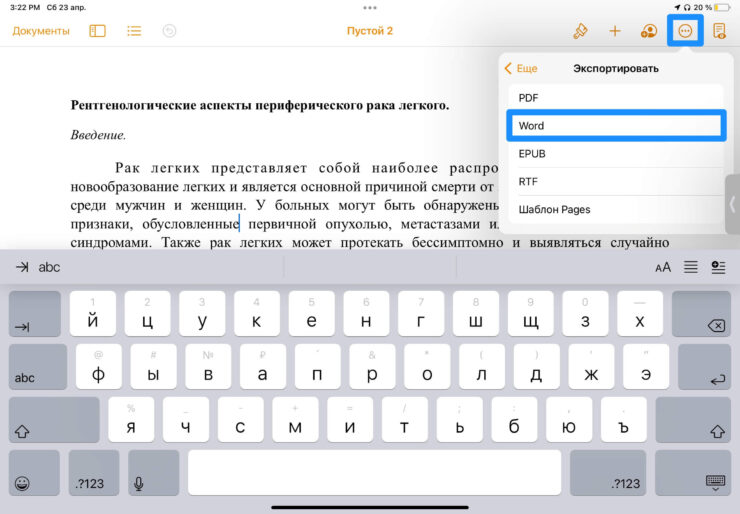Tap the ж key
The width and height of the screenshot is (740, 514).
(591, 367)
